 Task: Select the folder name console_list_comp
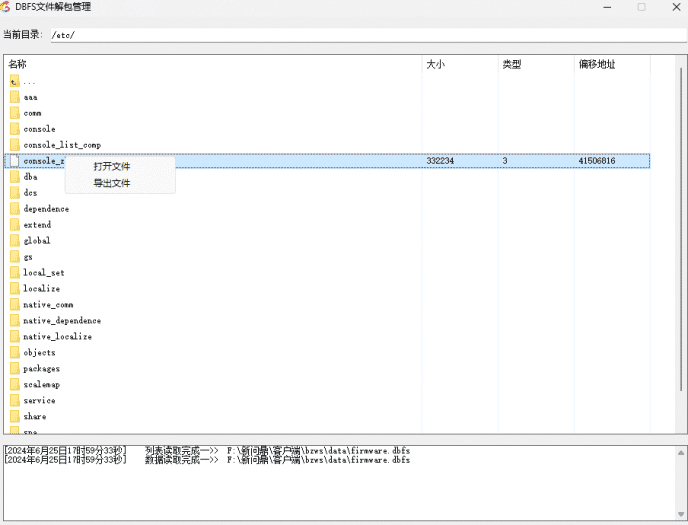coord(62,145)
